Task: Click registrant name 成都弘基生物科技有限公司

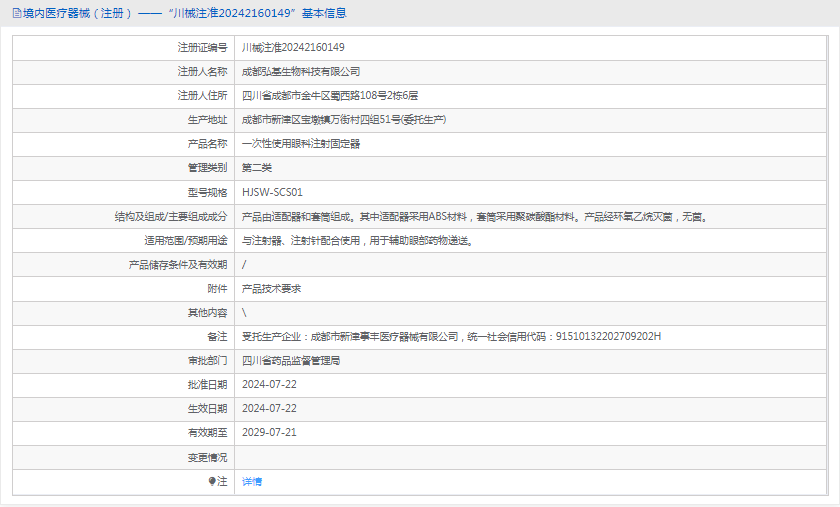Action: [x=301, y=71]
